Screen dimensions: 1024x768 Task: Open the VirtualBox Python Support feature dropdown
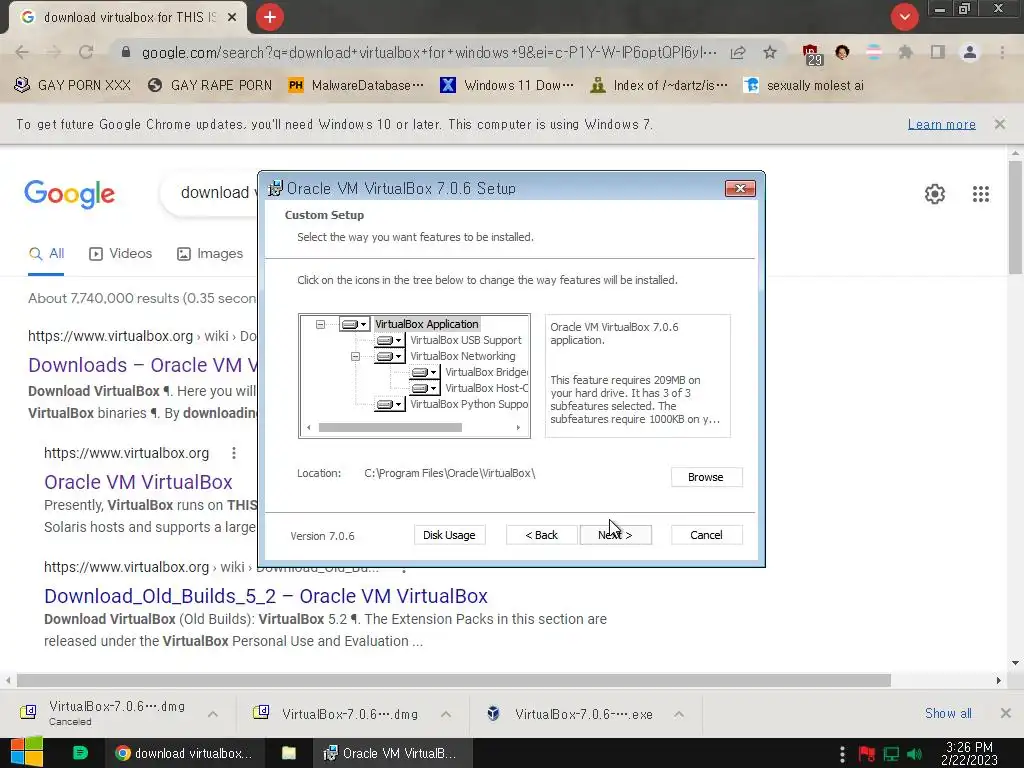coord(390,404)
